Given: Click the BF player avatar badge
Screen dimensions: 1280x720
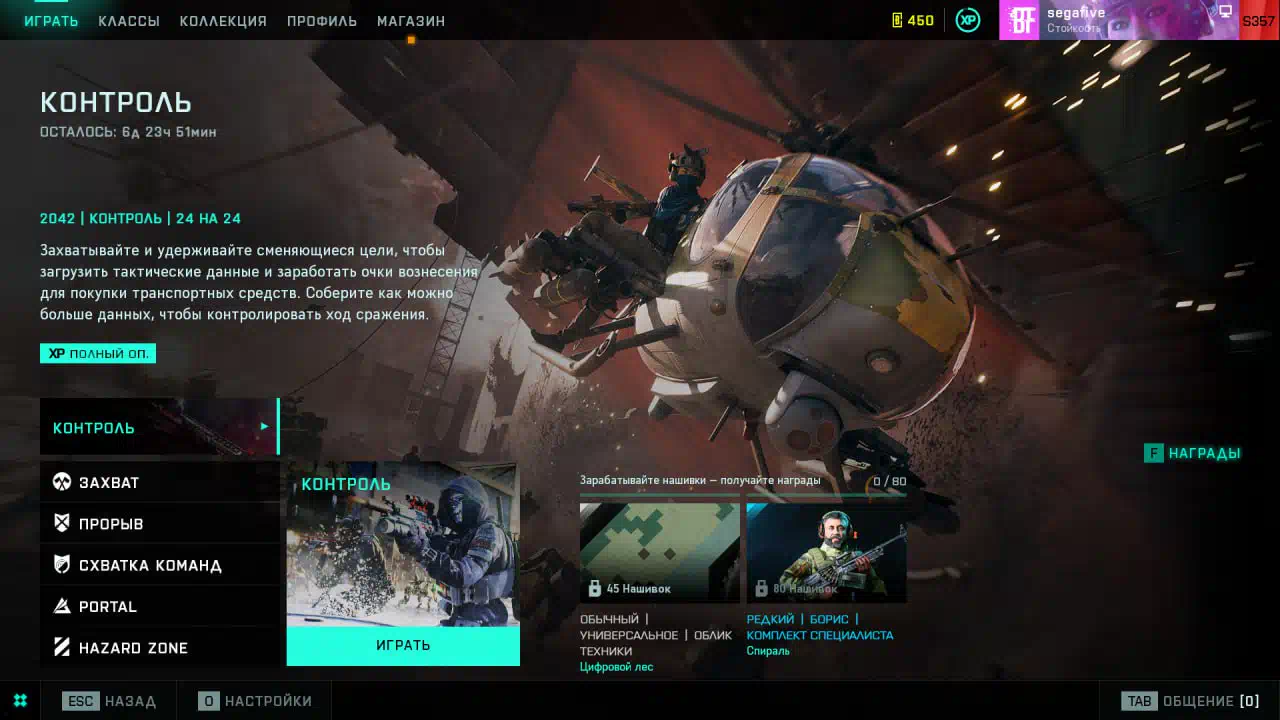Looking at the screenshot, I should pos(1022,20).
